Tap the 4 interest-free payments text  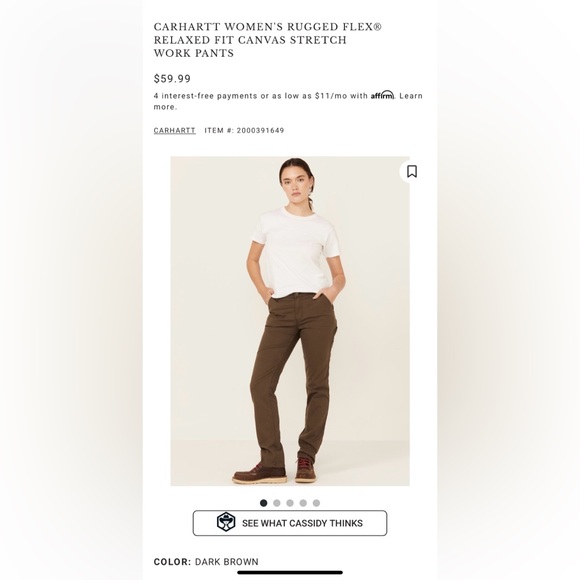coord(205,96)
